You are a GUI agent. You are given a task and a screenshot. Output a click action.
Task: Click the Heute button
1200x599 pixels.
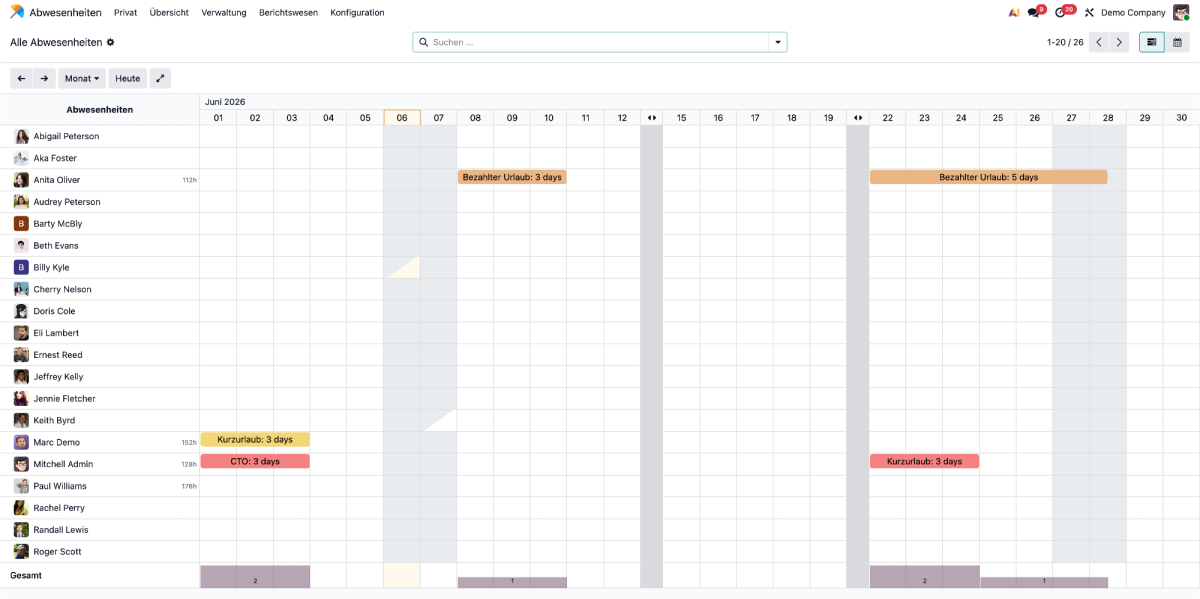128,78
